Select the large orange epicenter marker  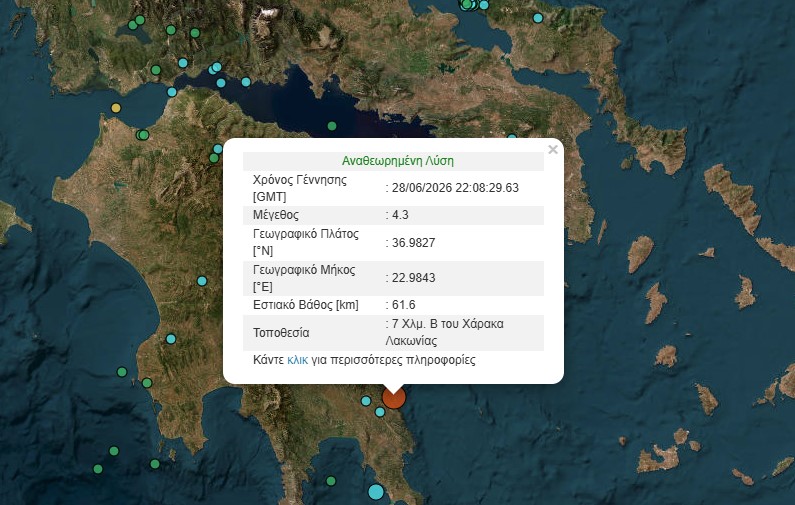click(393, 396)
